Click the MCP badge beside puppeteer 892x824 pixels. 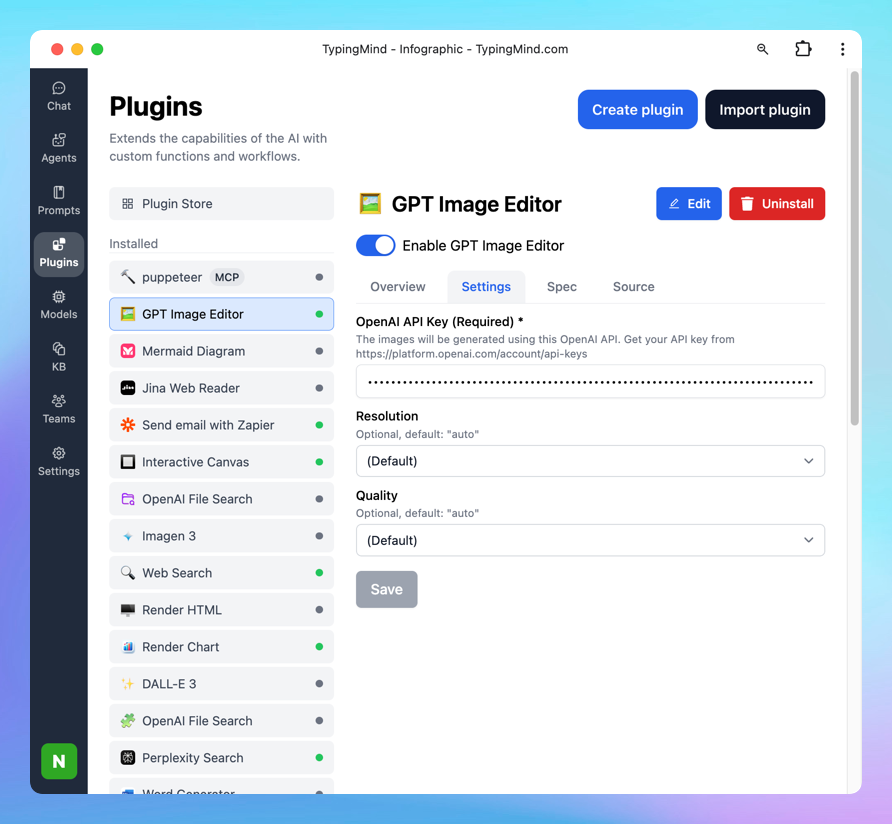pyautogui.click(x=226, y=277)
